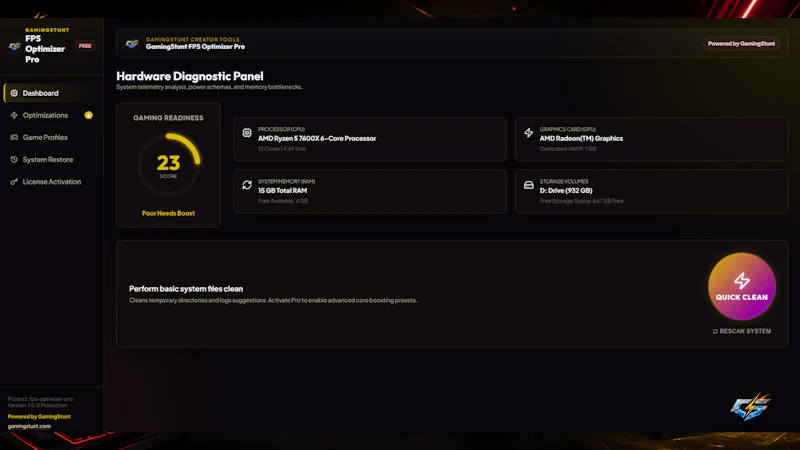The width and height of the screenshot is (800, 450).
Task: Click the Game Profiles controller icon
Action: click(14, 137)
